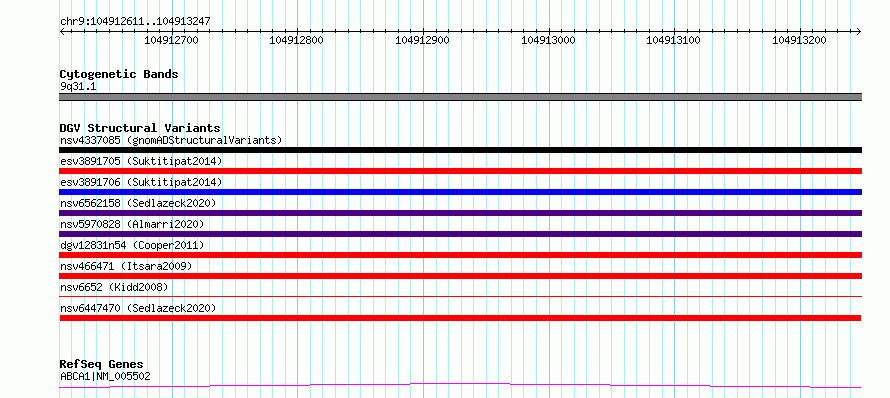Open variant label esv3891706 (Suktitipat2014)
890x398 pixels.
point(141,182)
